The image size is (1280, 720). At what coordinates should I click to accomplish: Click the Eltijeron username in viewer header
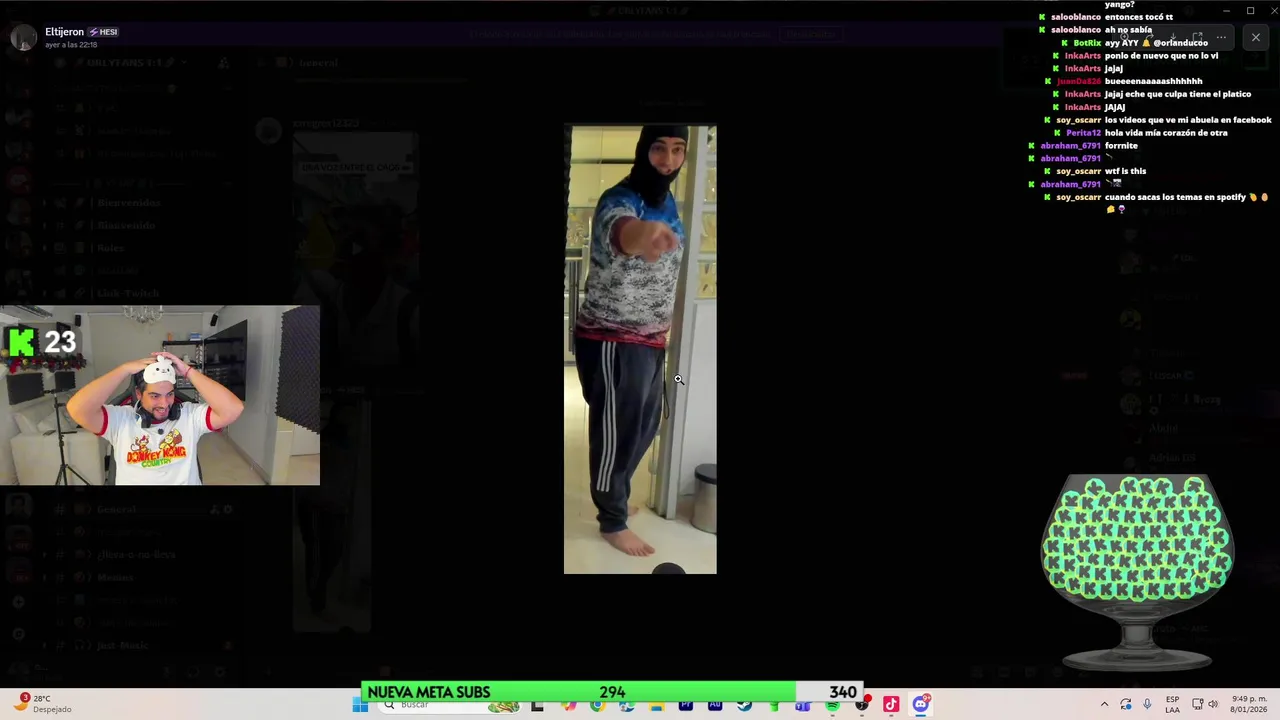click(64, 32)
